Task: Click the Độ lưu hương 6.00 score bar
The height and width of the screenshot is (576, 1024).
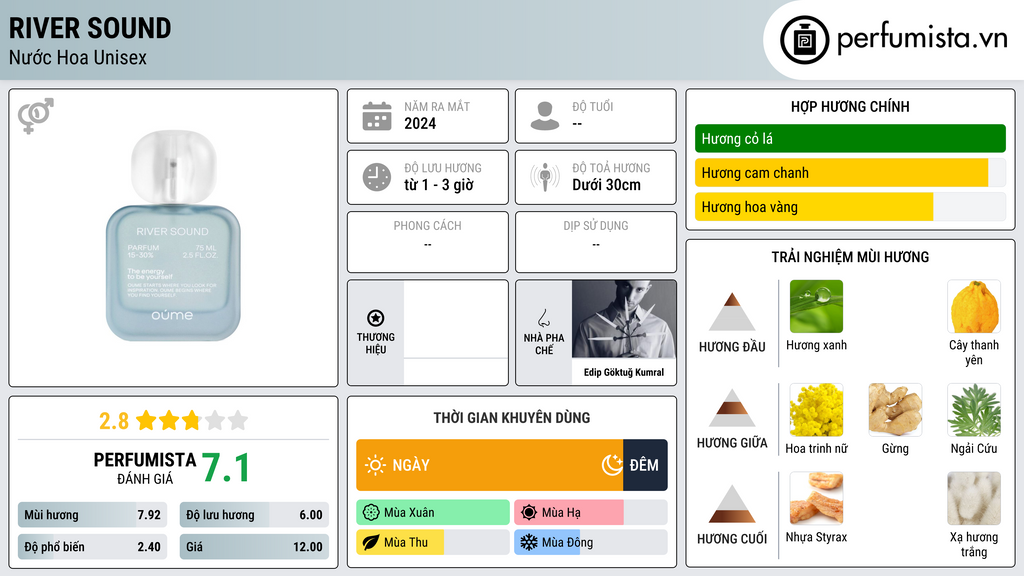Action: 254,515
